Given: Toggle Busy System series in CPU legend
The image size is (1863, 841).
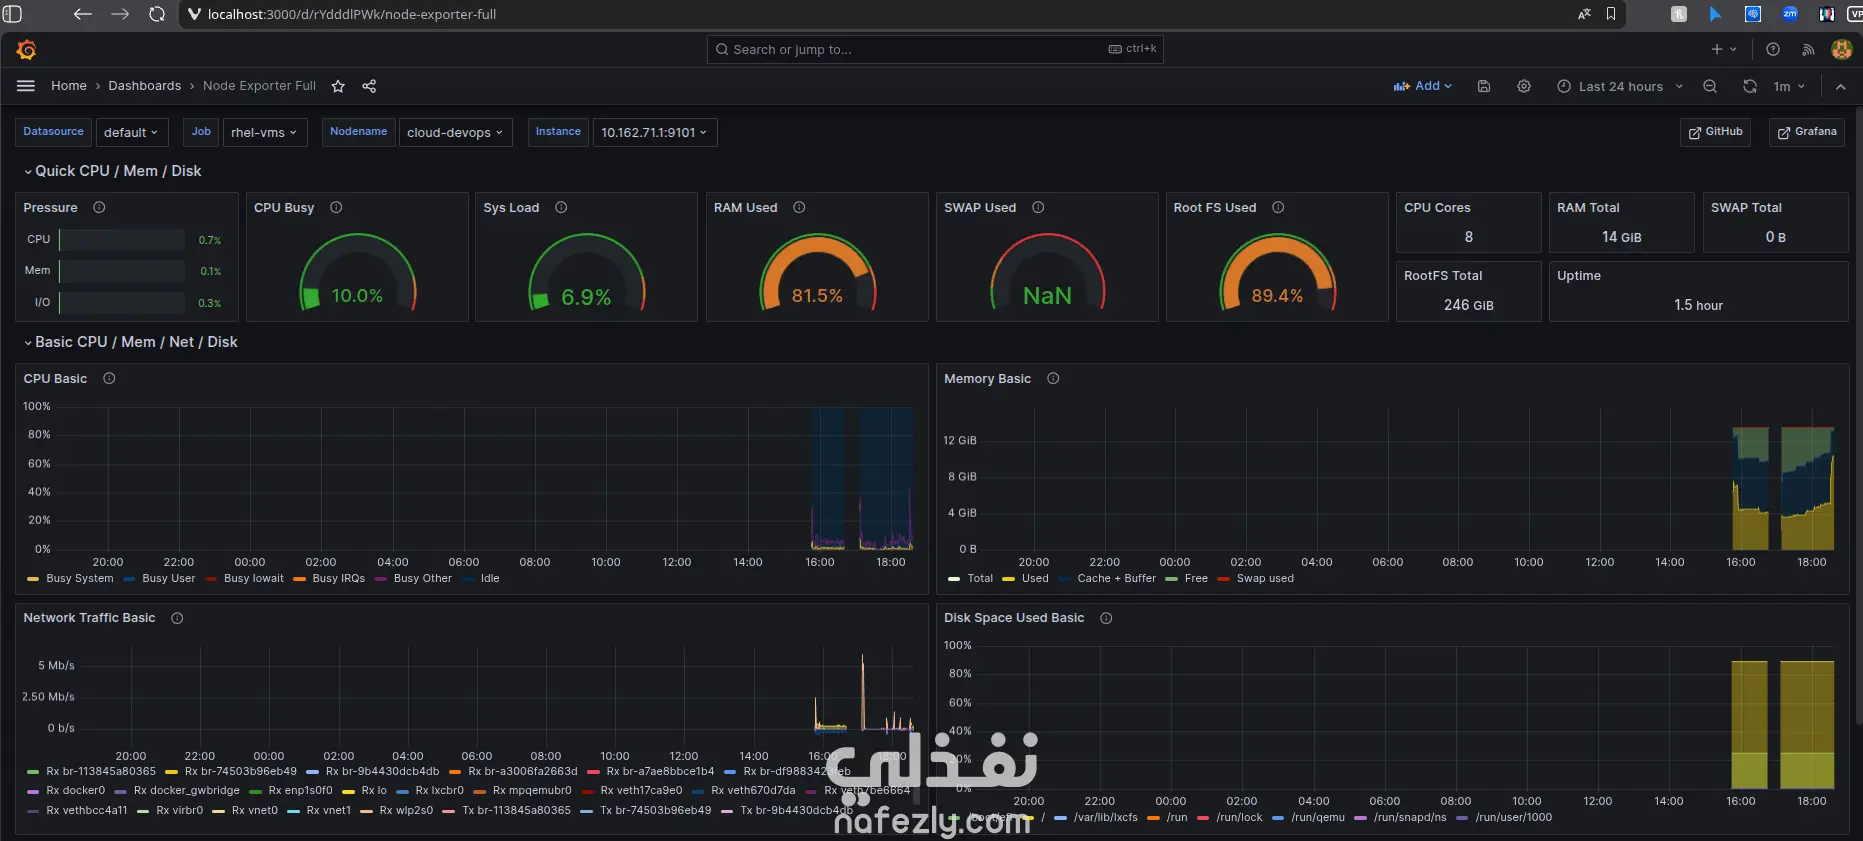Looking at the screenshot, I should pos(79,578).
